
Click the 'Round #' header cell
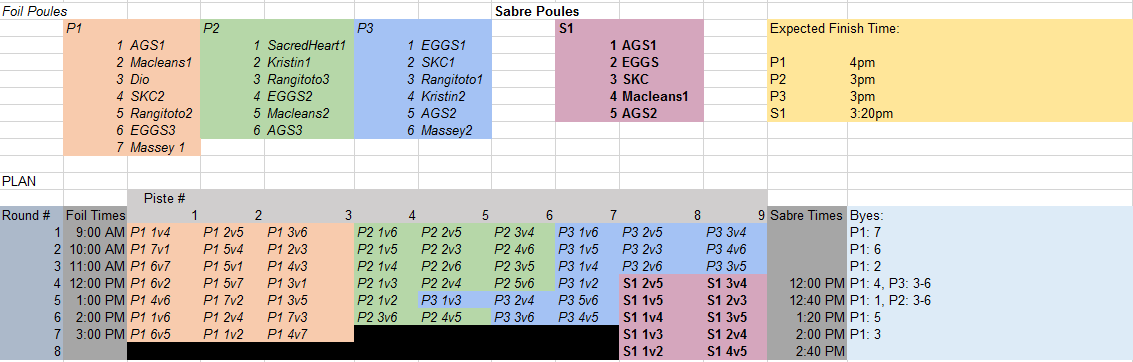point(32,215)
